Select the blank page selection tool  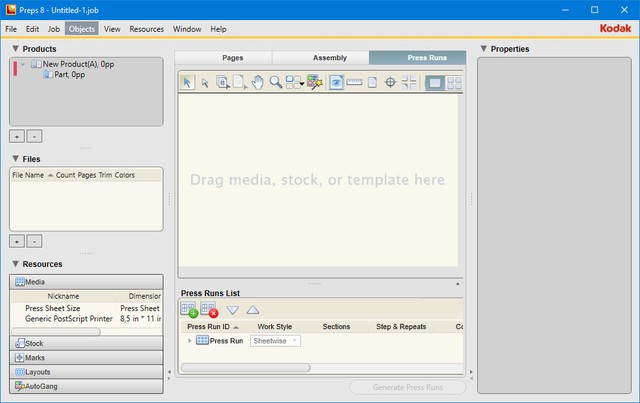[x=240, y=82]
